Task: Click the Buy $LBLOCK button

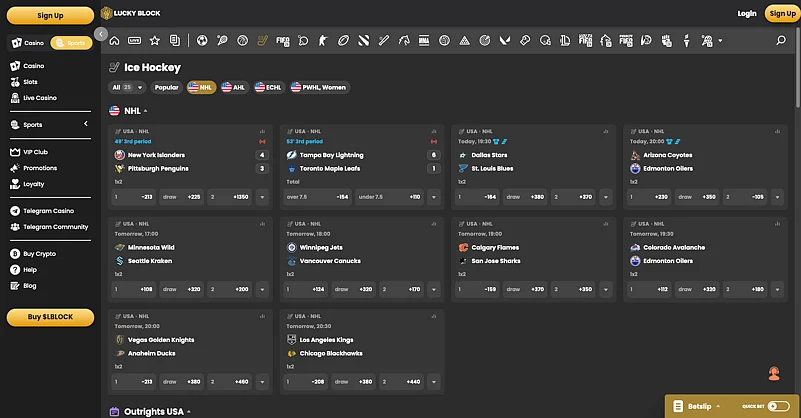Action: coord(51,317)
